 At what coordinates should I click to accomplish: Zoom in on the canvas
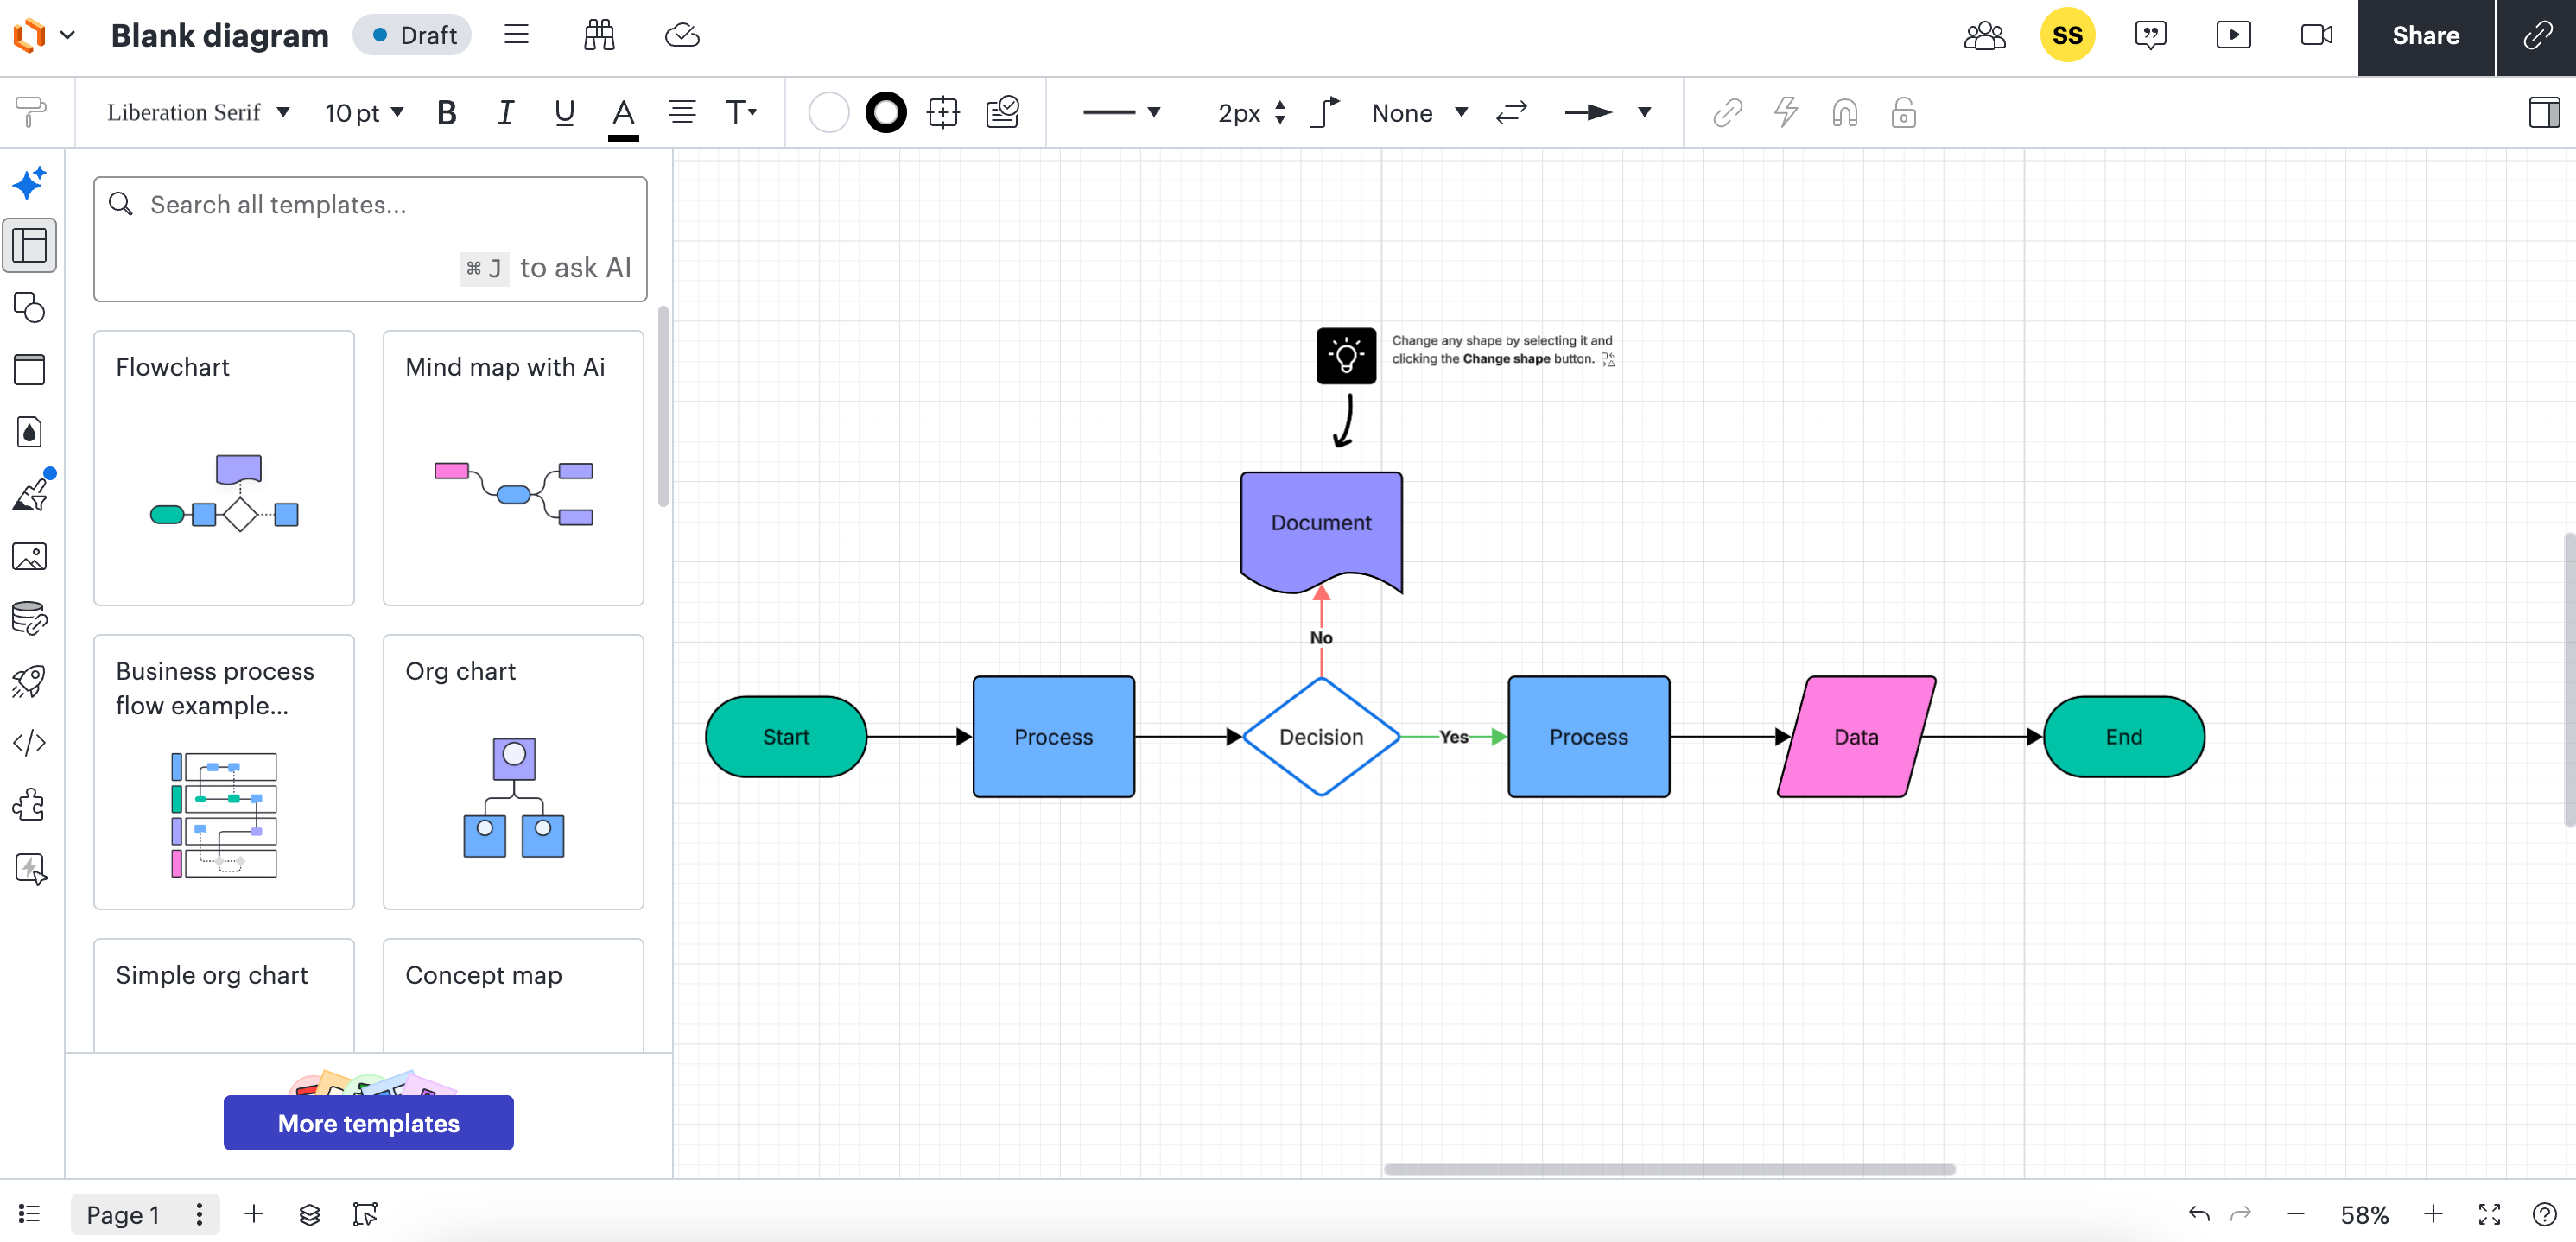2433,1214
